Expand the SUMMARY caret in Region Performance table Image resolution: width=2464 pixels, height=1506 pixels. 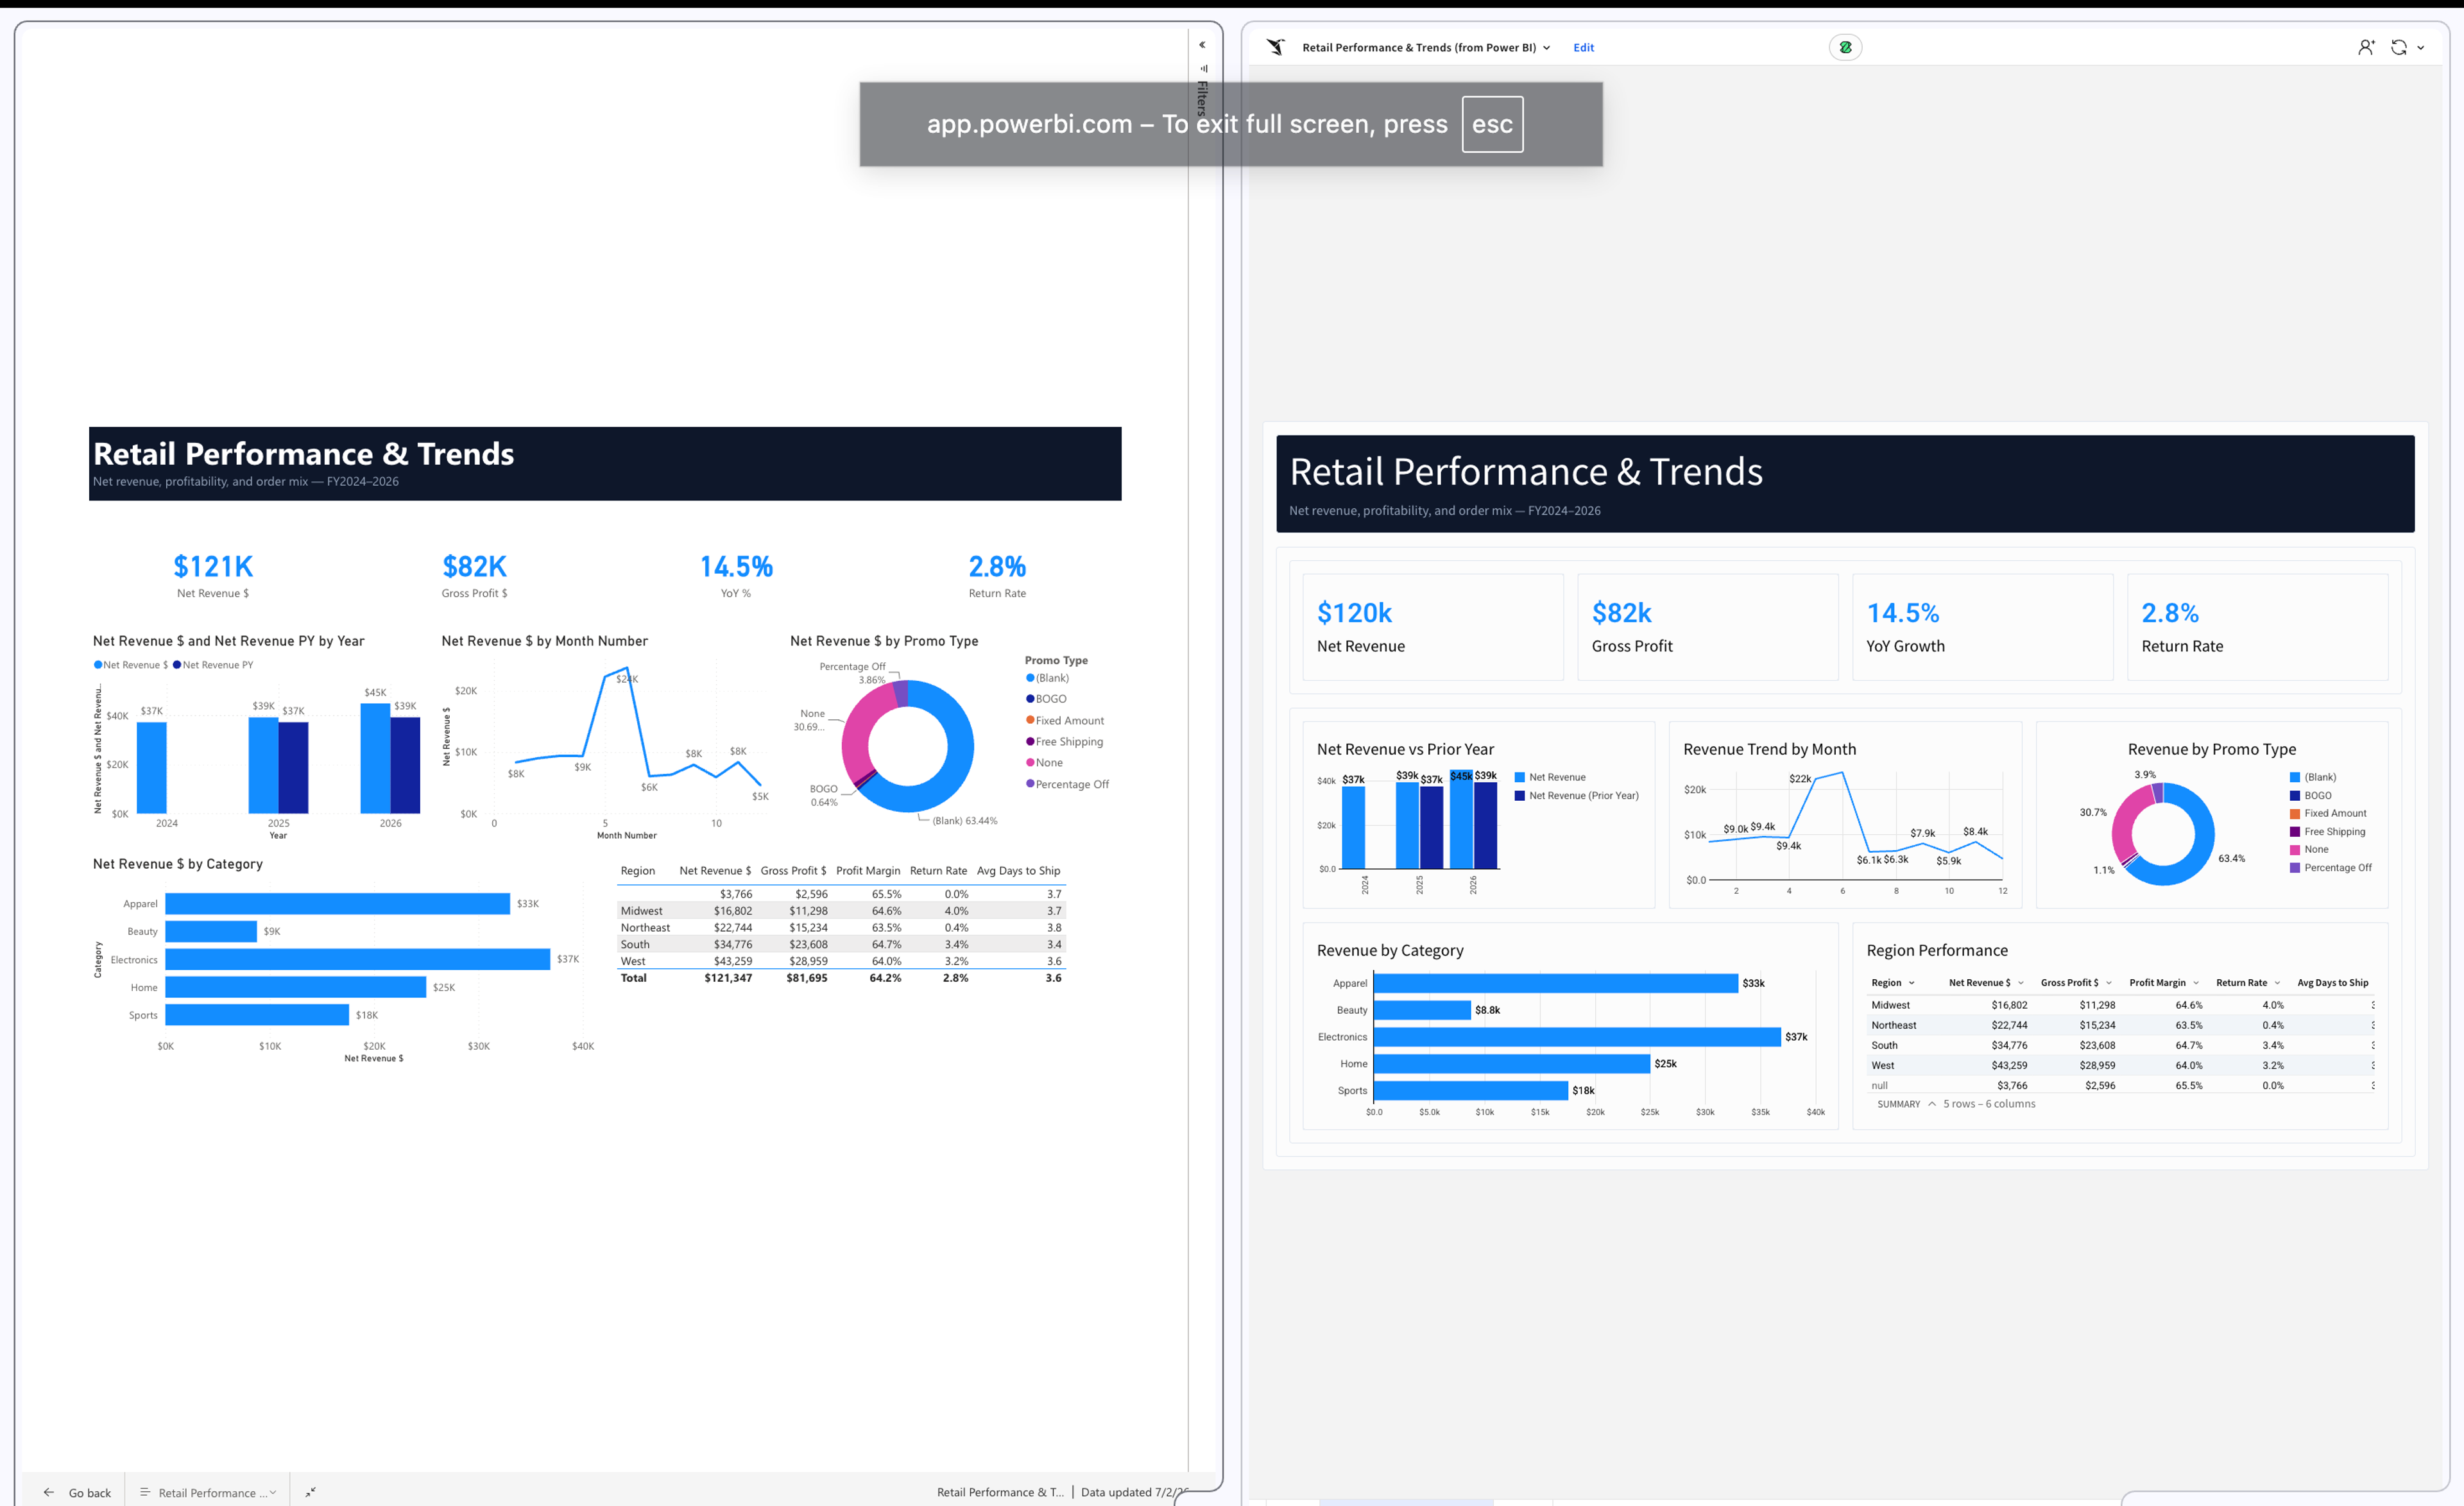(x=1932, y=1104)
